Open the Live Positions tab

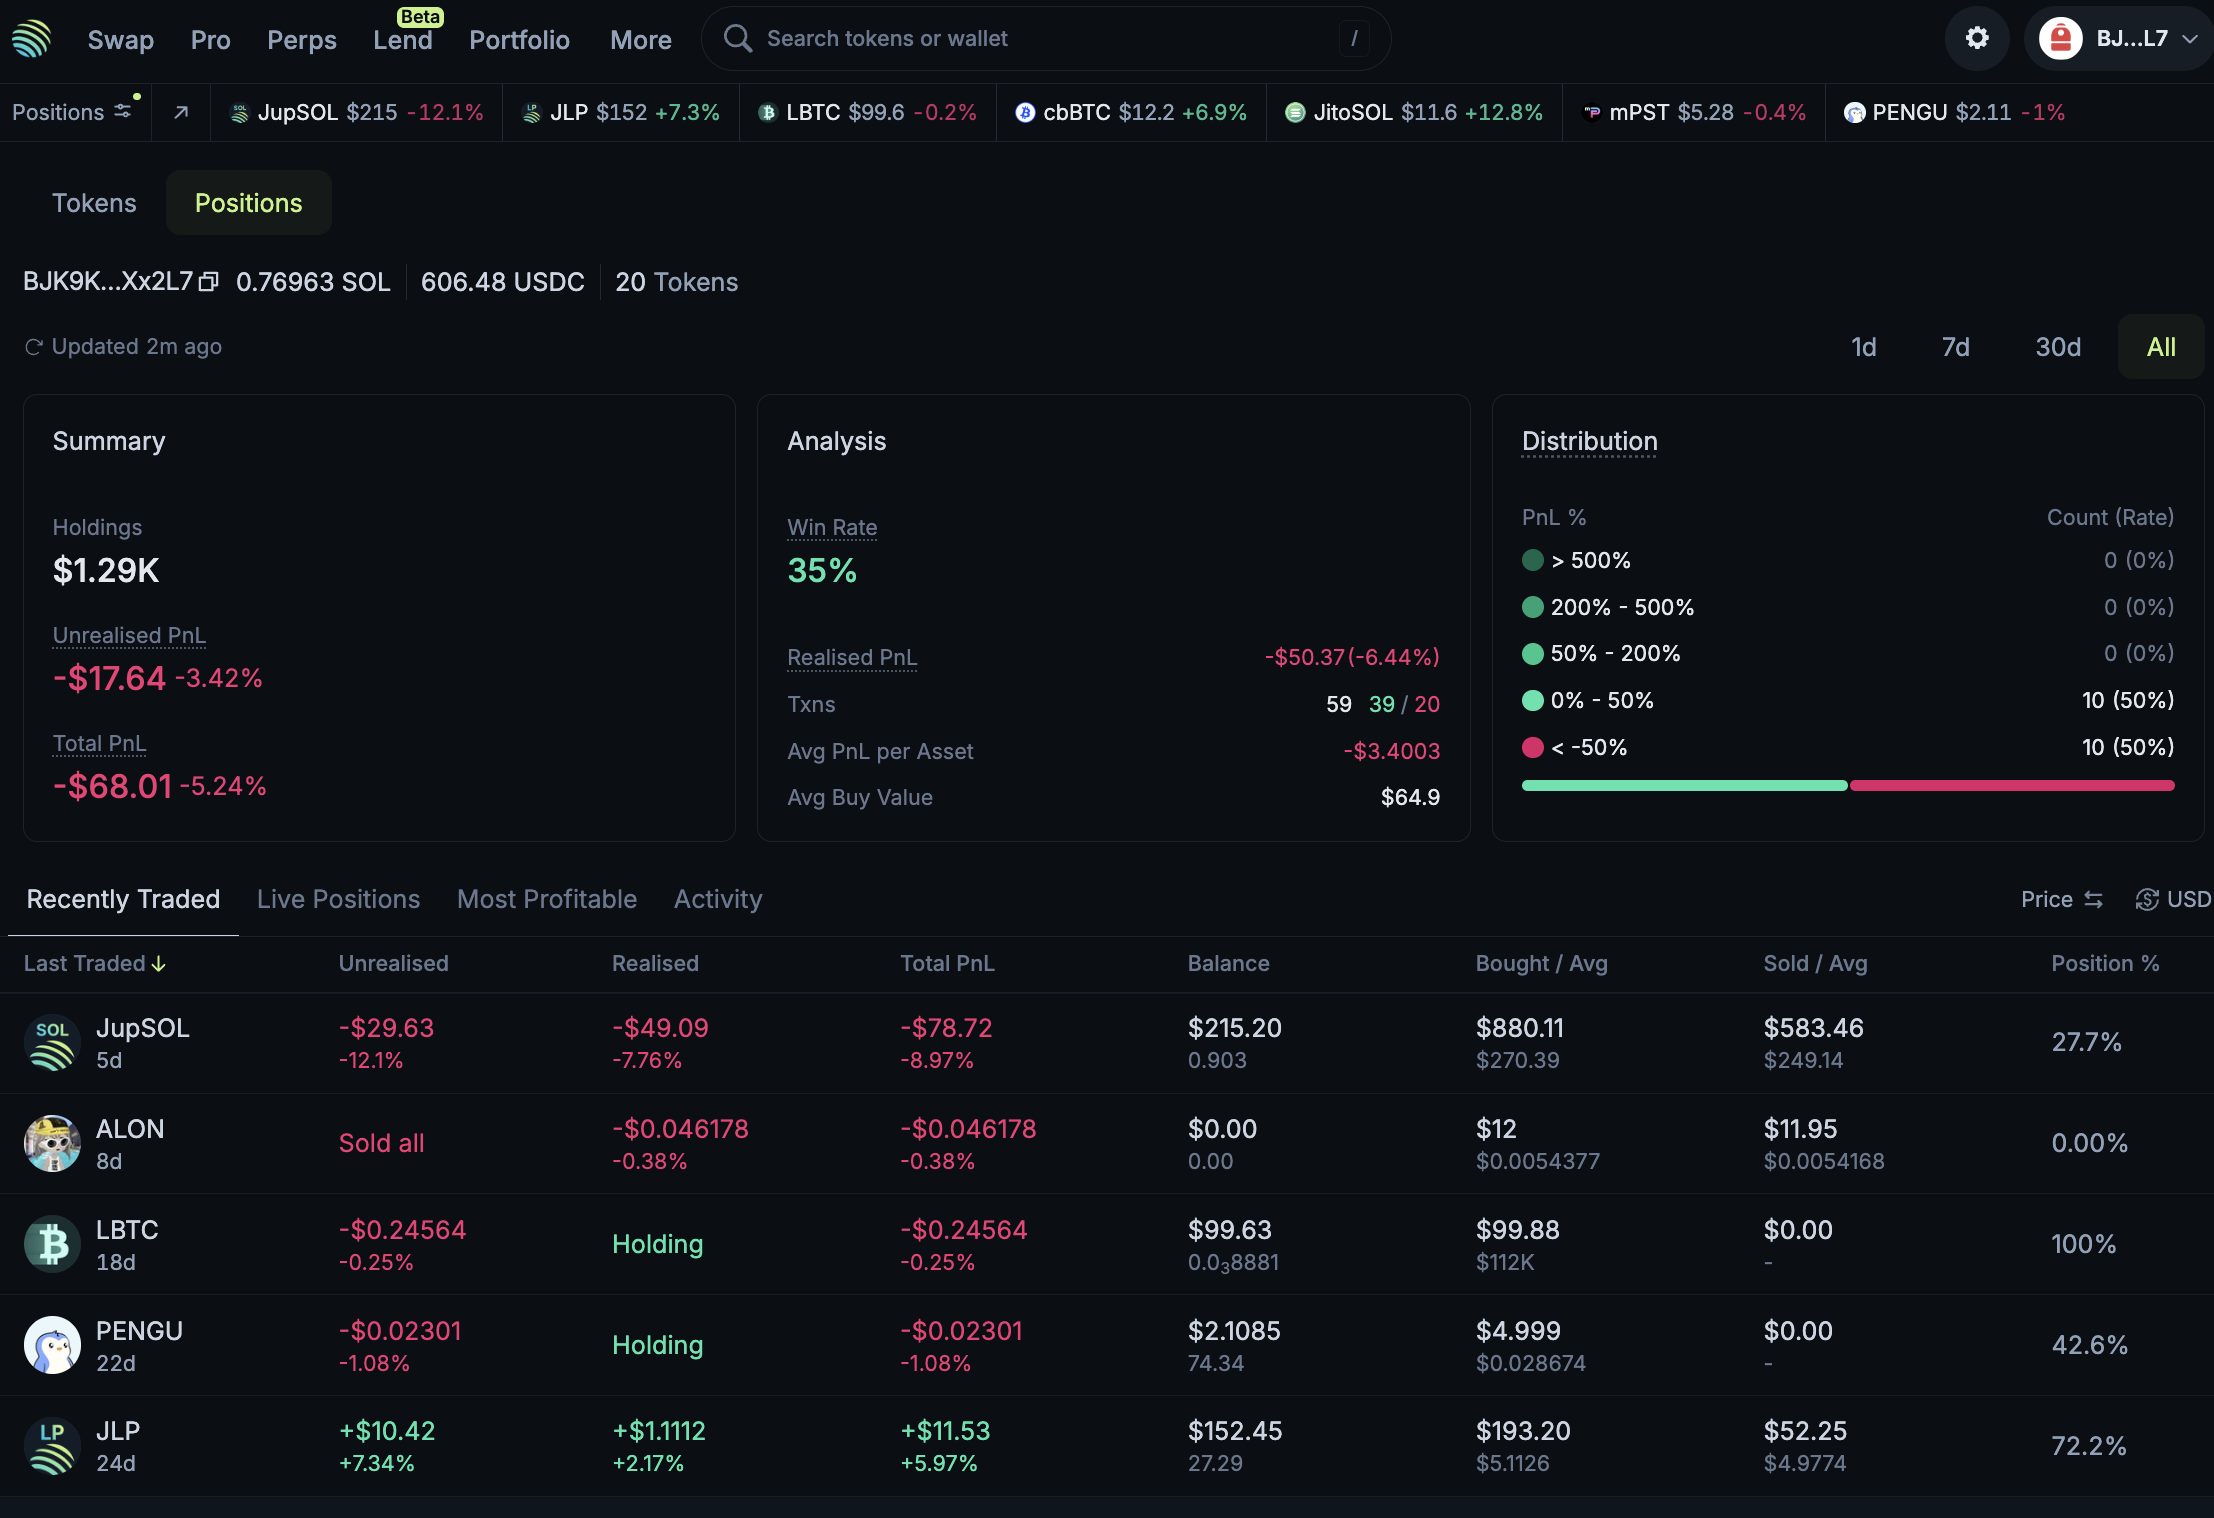[x=338, y=899]
